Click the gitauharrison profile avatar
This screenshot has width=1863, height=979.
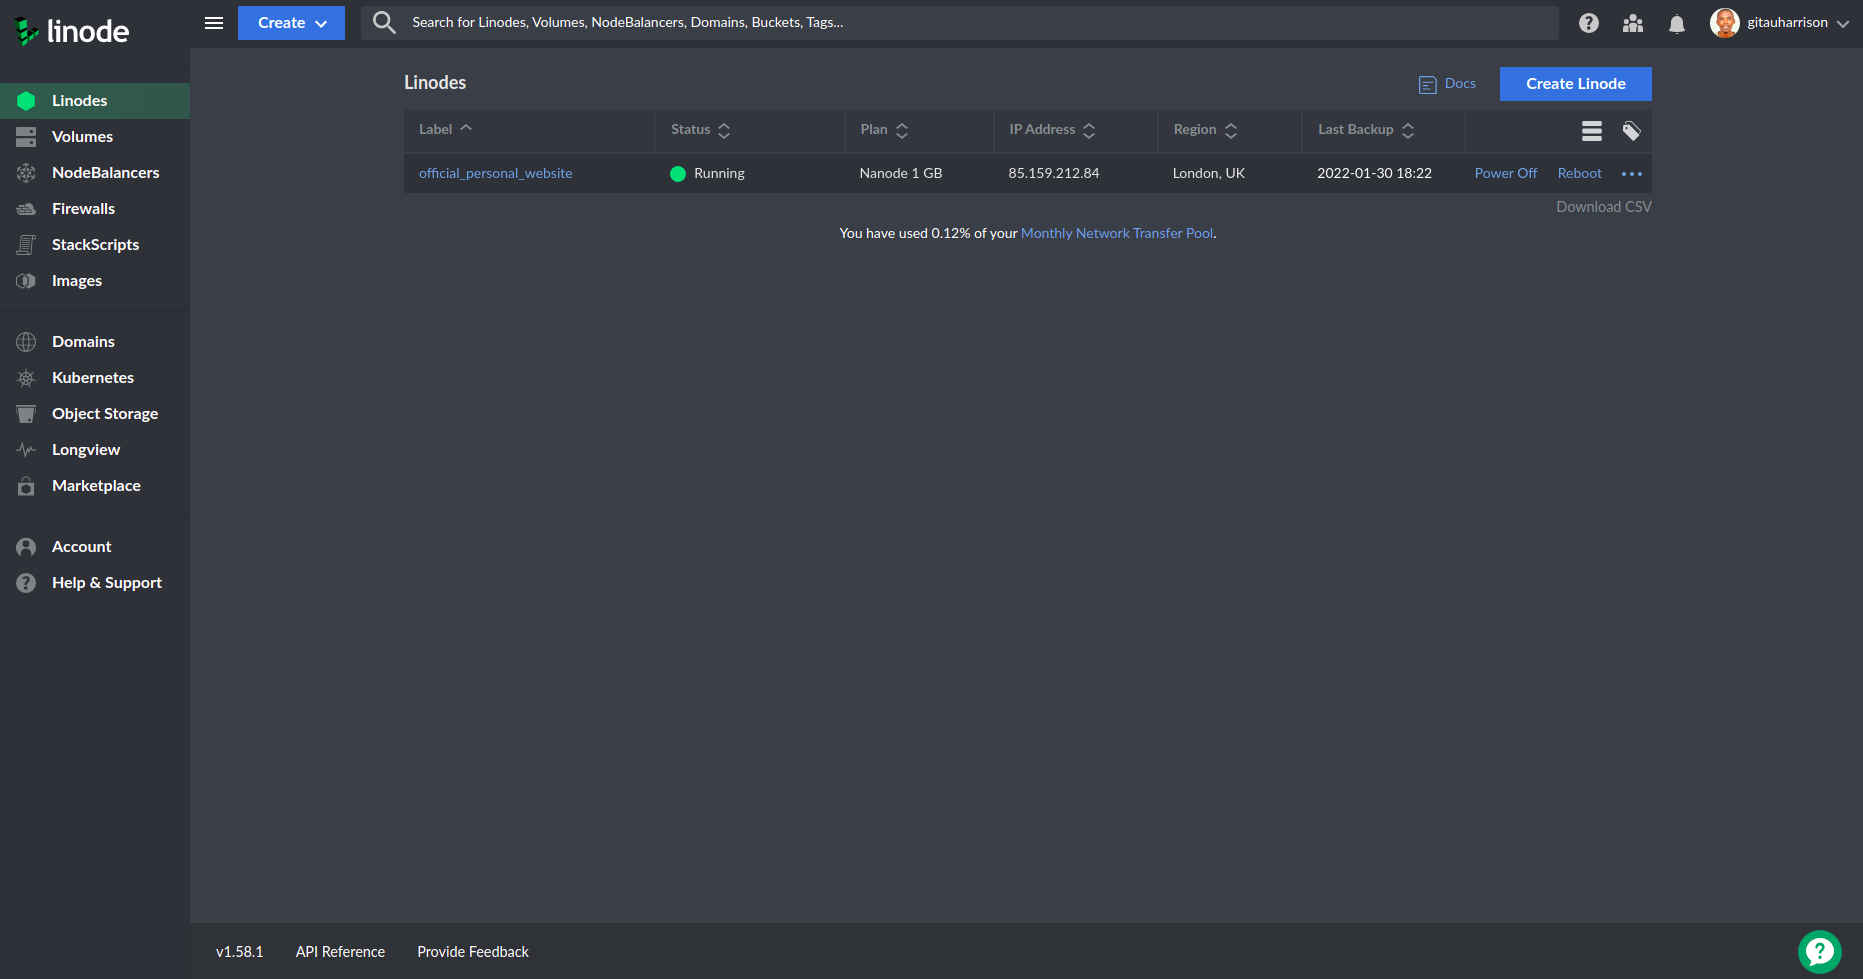(1725, 22)
